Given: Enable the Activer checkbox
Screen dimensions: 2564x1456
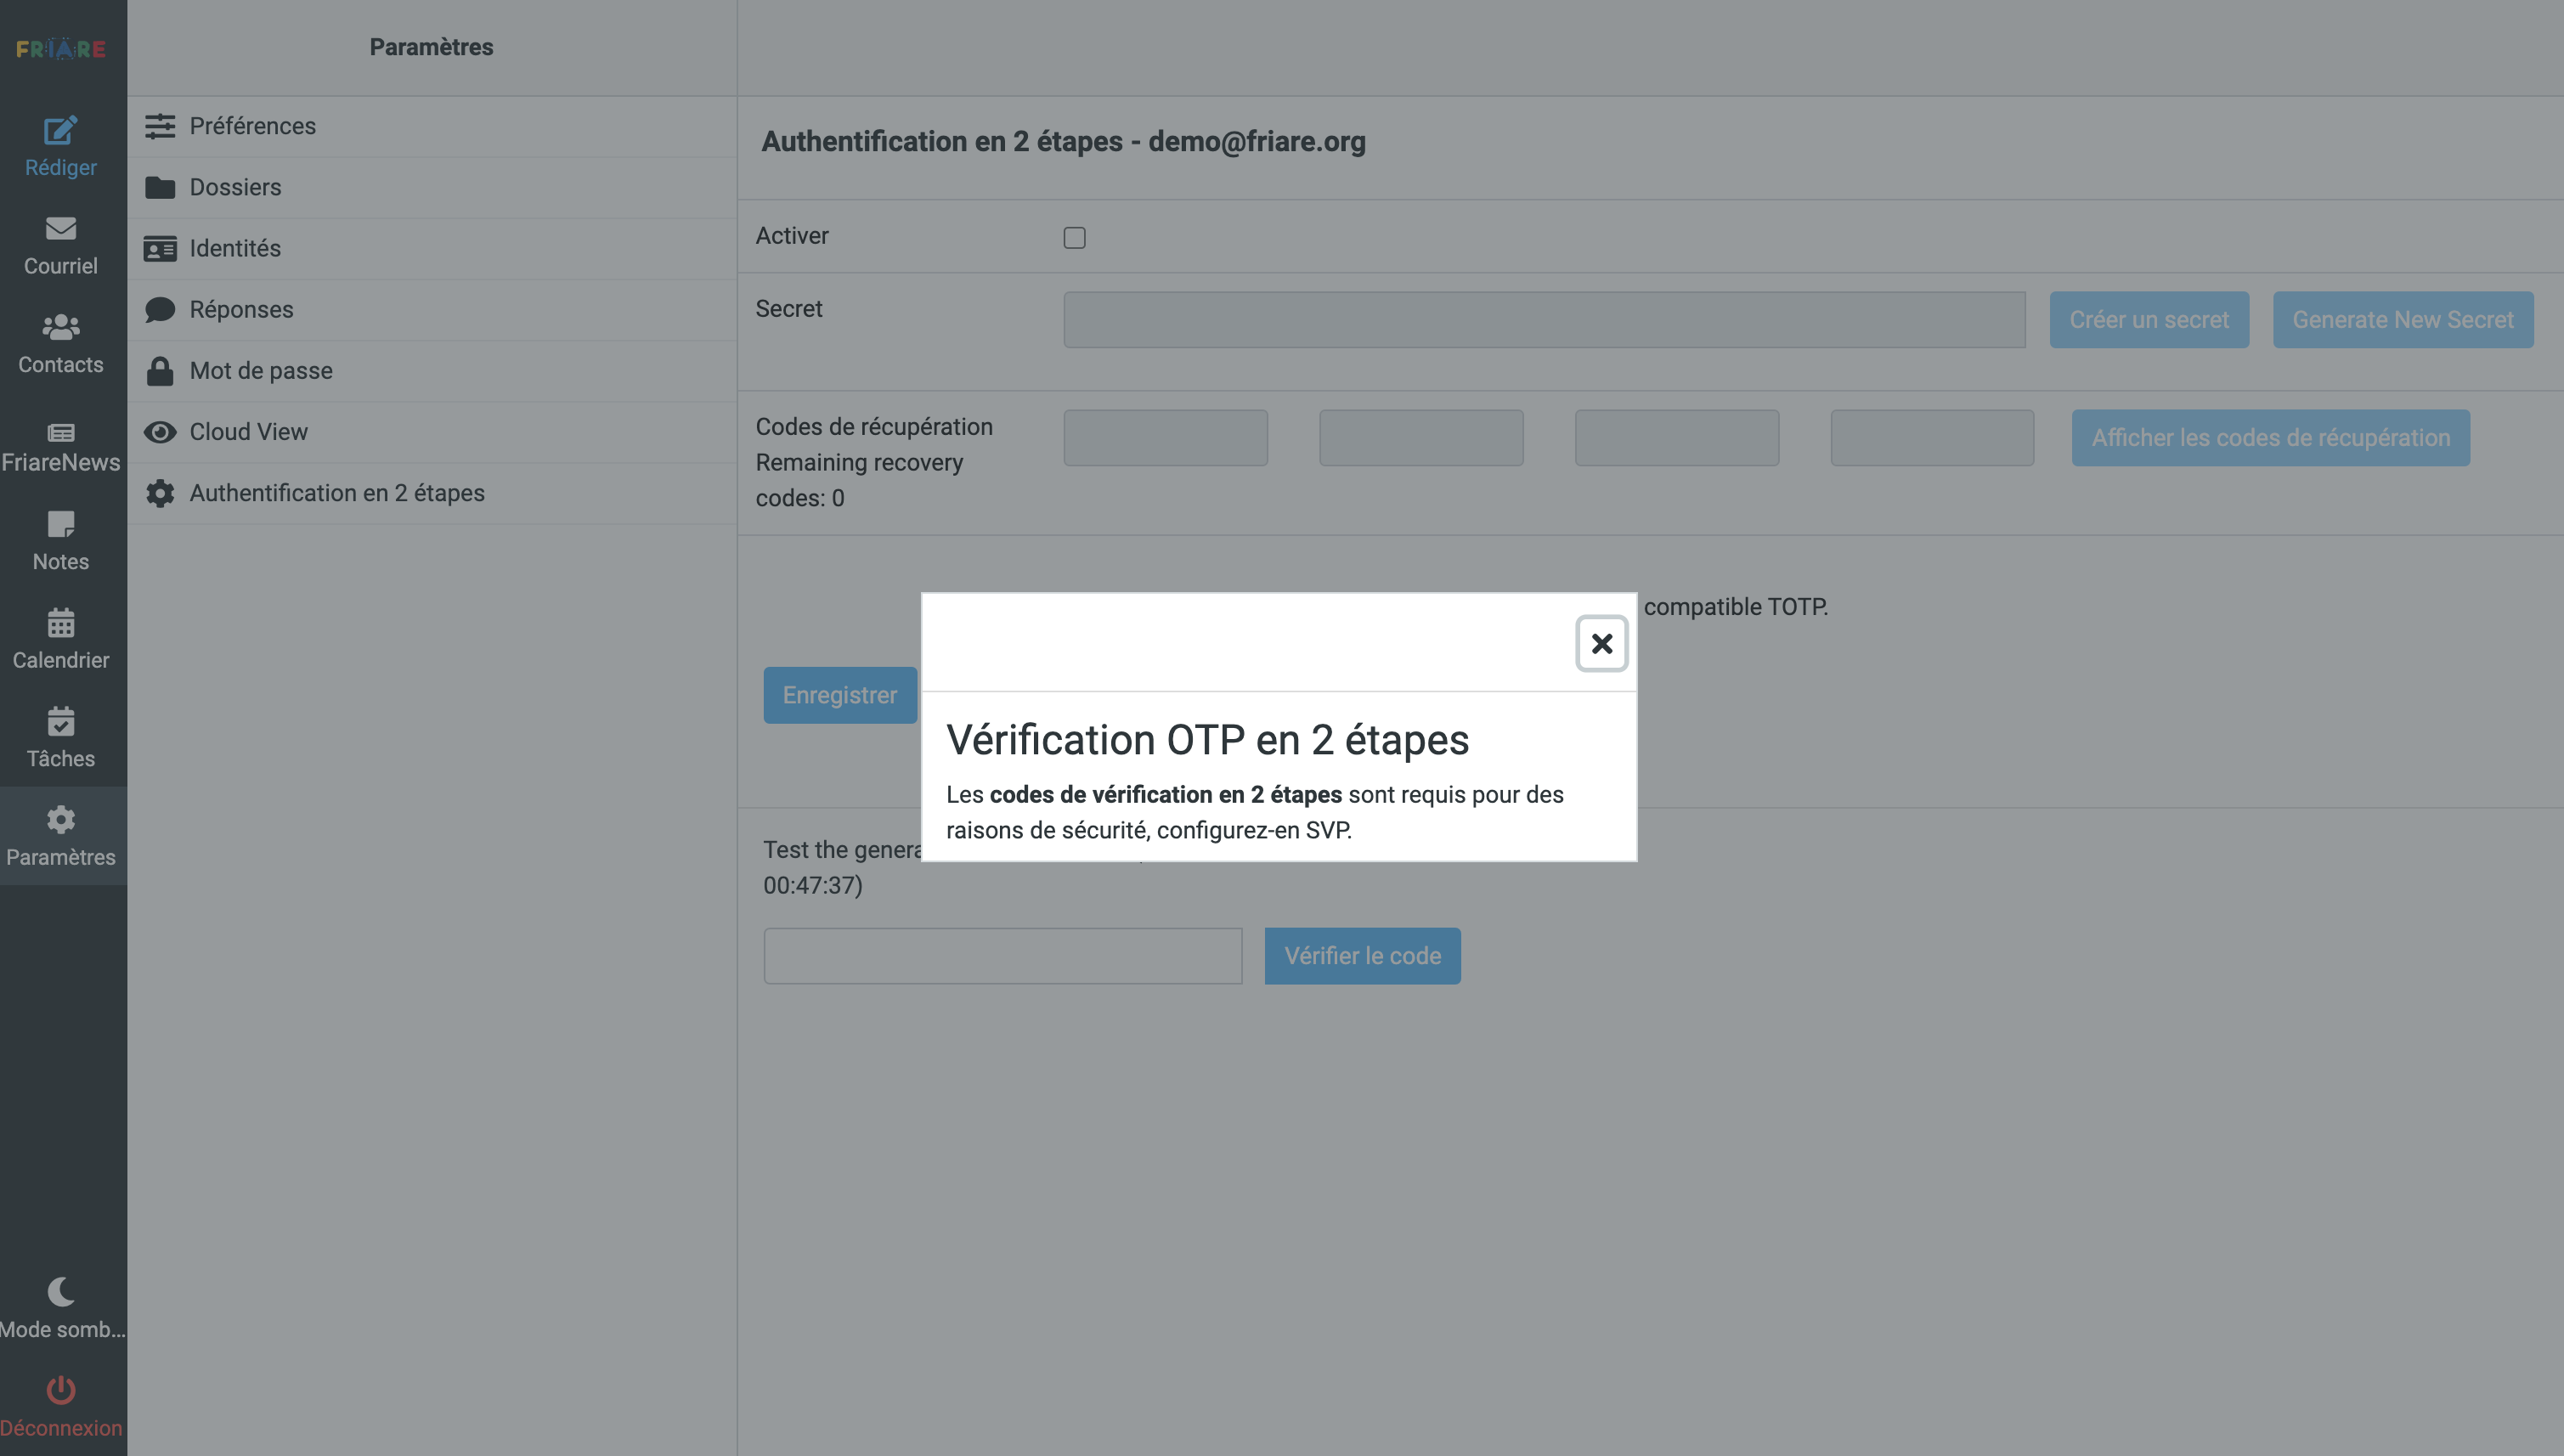Looking at the screenshot, I should coord(1074,237).
